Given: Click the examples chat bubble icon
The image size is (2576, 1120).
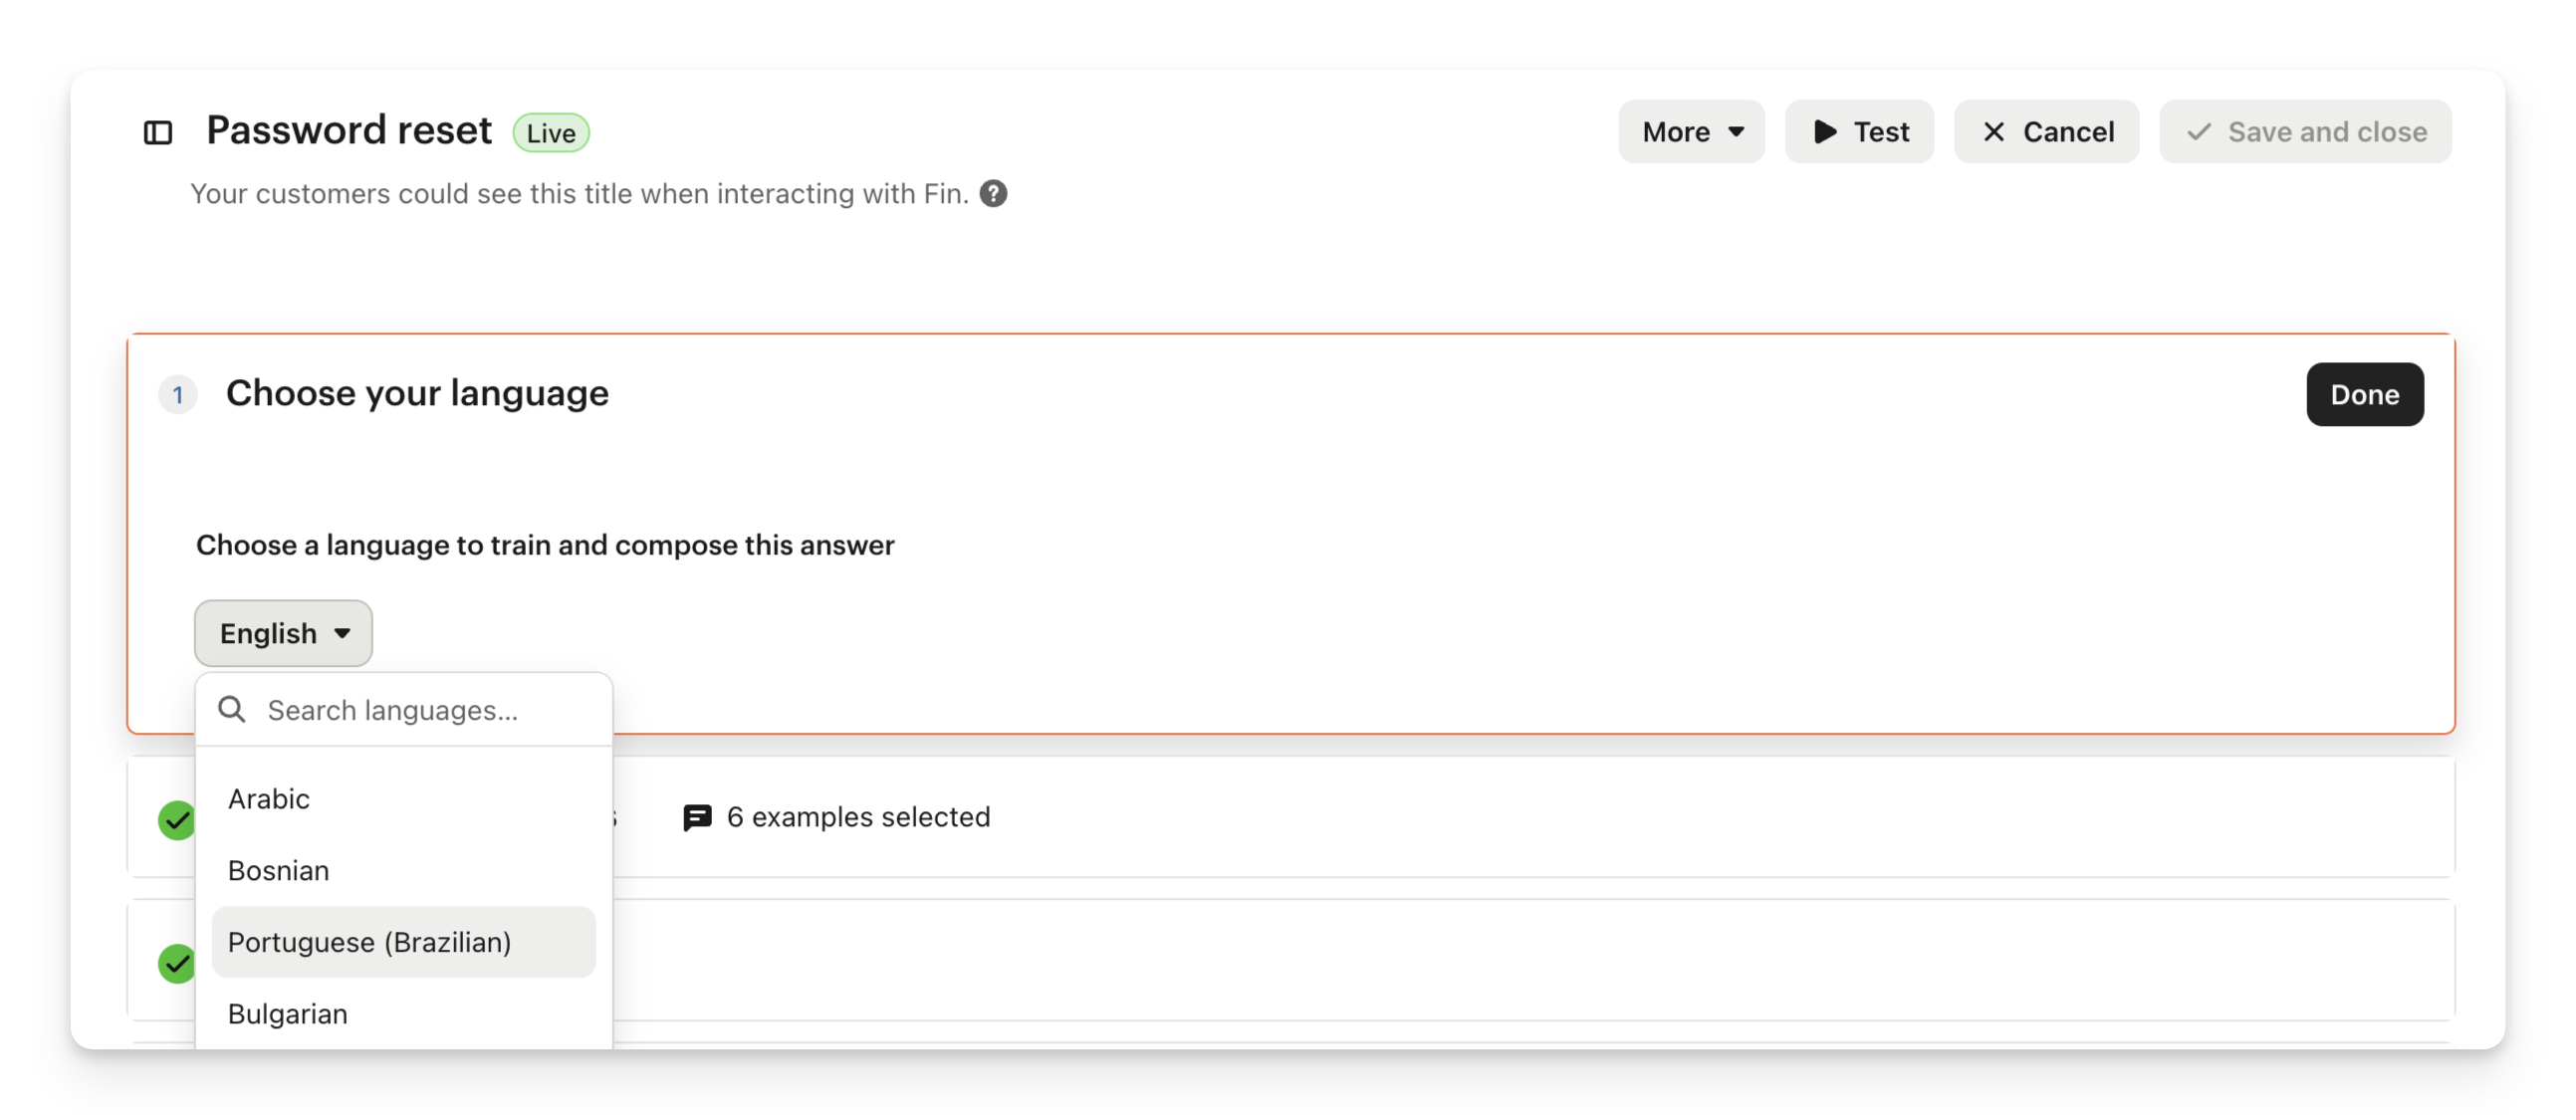Looking at the screenshot, I should click(x=697, y=817).
